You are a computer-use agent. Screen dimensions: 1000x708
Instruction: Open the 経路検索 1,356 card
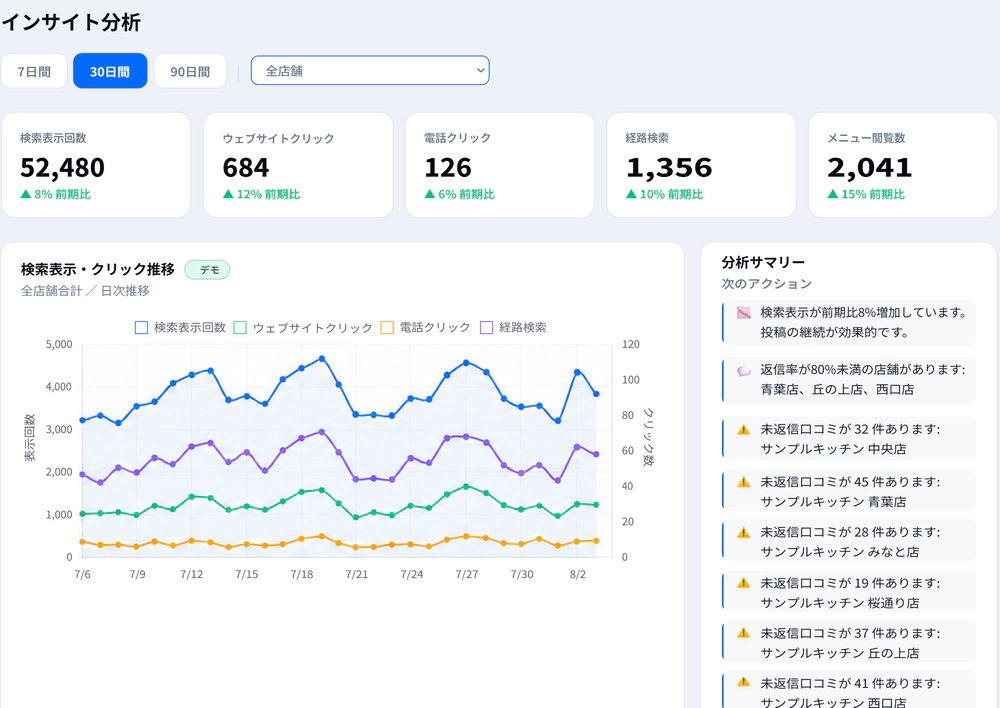pyautogui.click(x=701, y=165)
